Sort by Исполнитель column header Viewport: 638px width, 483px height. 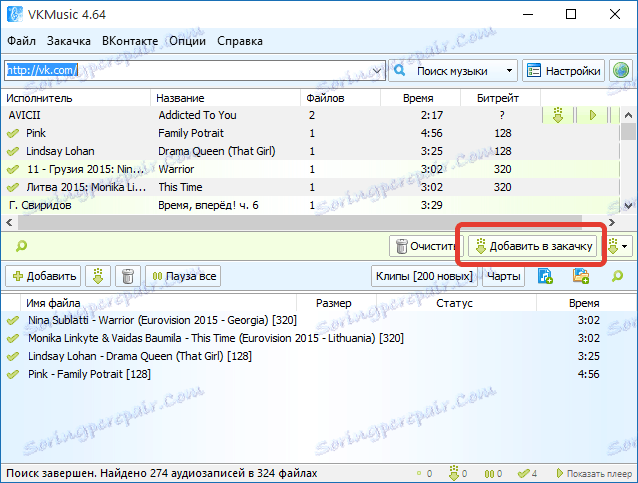pyautogui.click(x=76, y=98)
